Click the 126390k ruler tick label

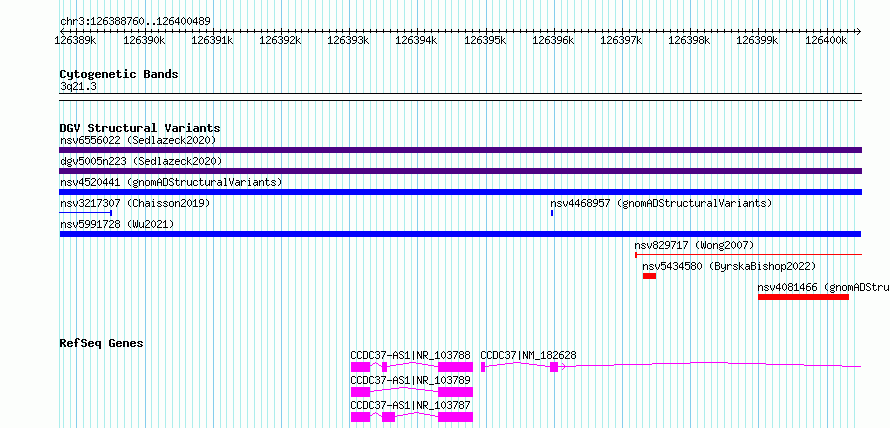pos(144,40)
